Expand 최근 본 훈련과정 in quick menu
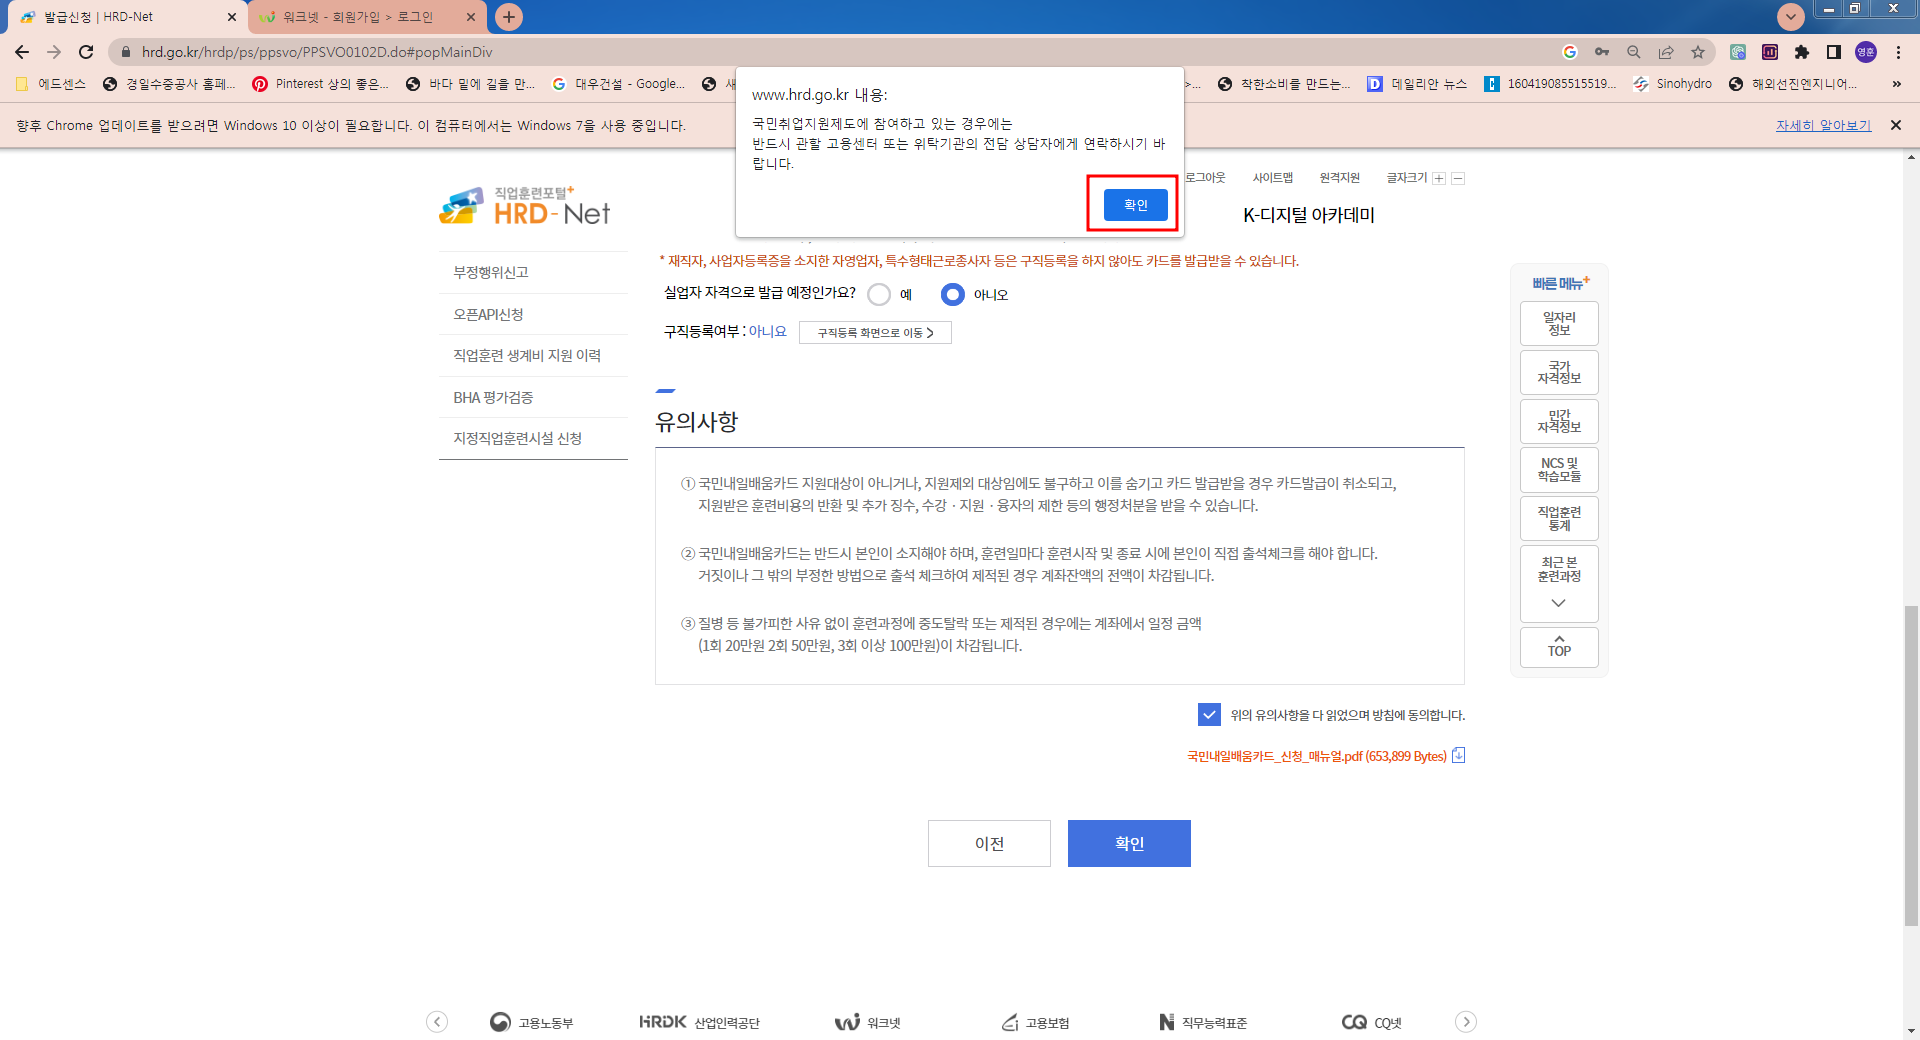 click(x=1558, y=601)
